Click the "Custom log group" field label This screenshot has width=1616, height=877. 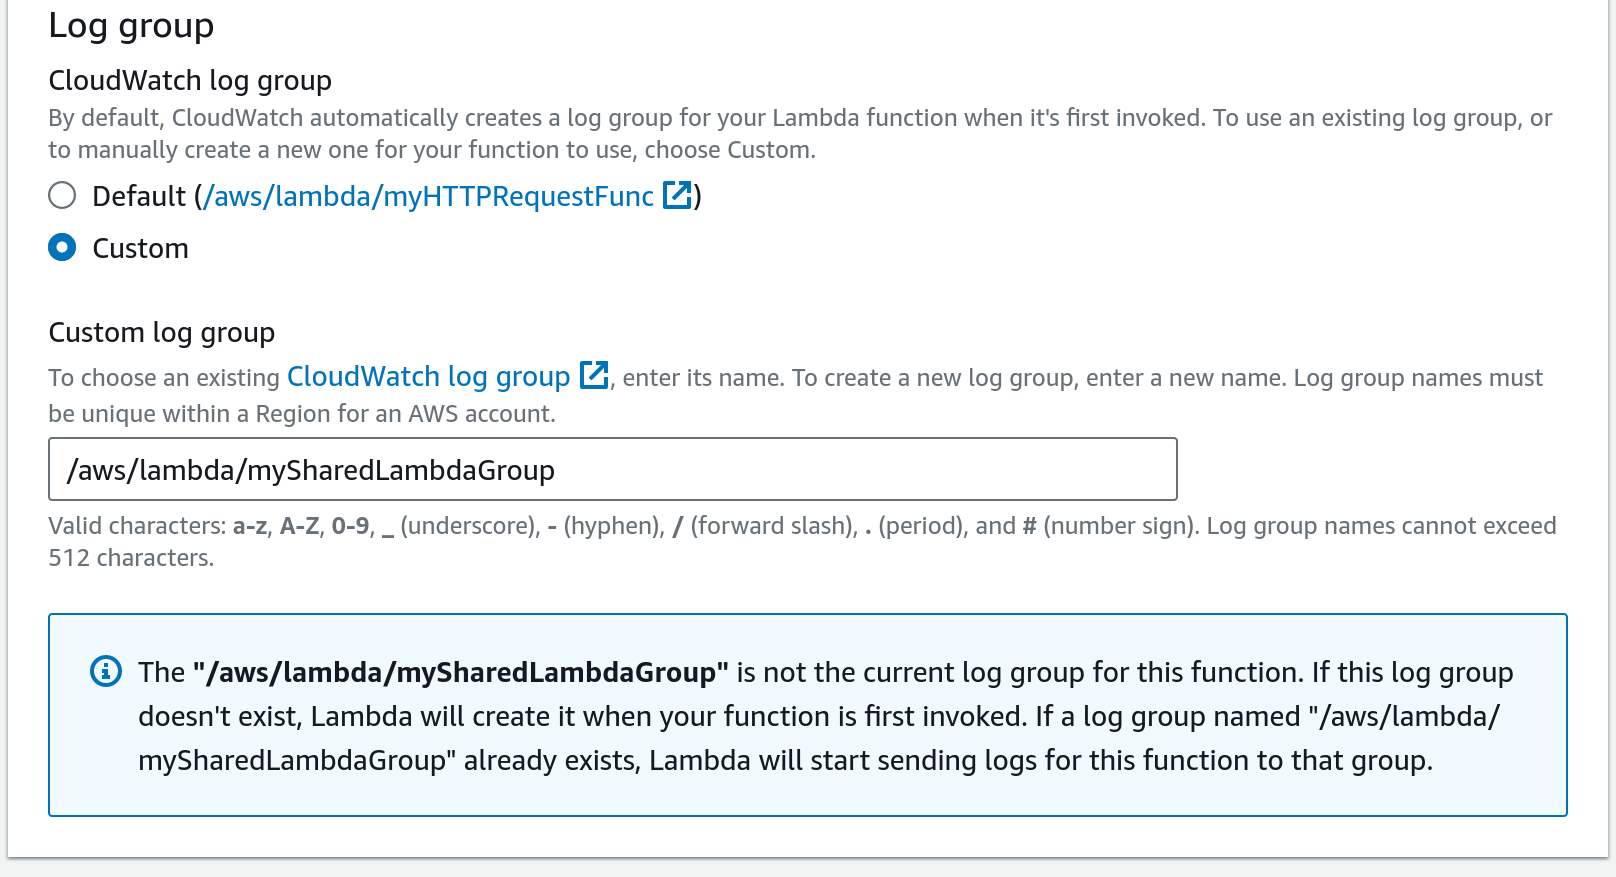(x=161, y=332)
